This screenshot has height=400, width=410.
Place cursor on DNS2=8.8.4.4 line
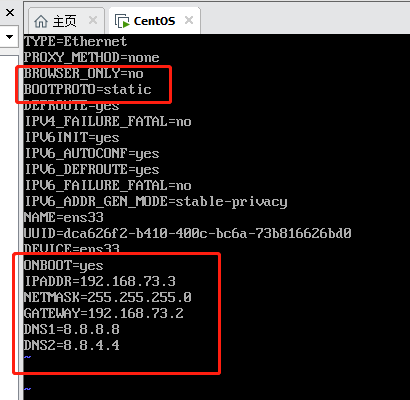click(72, 345)
